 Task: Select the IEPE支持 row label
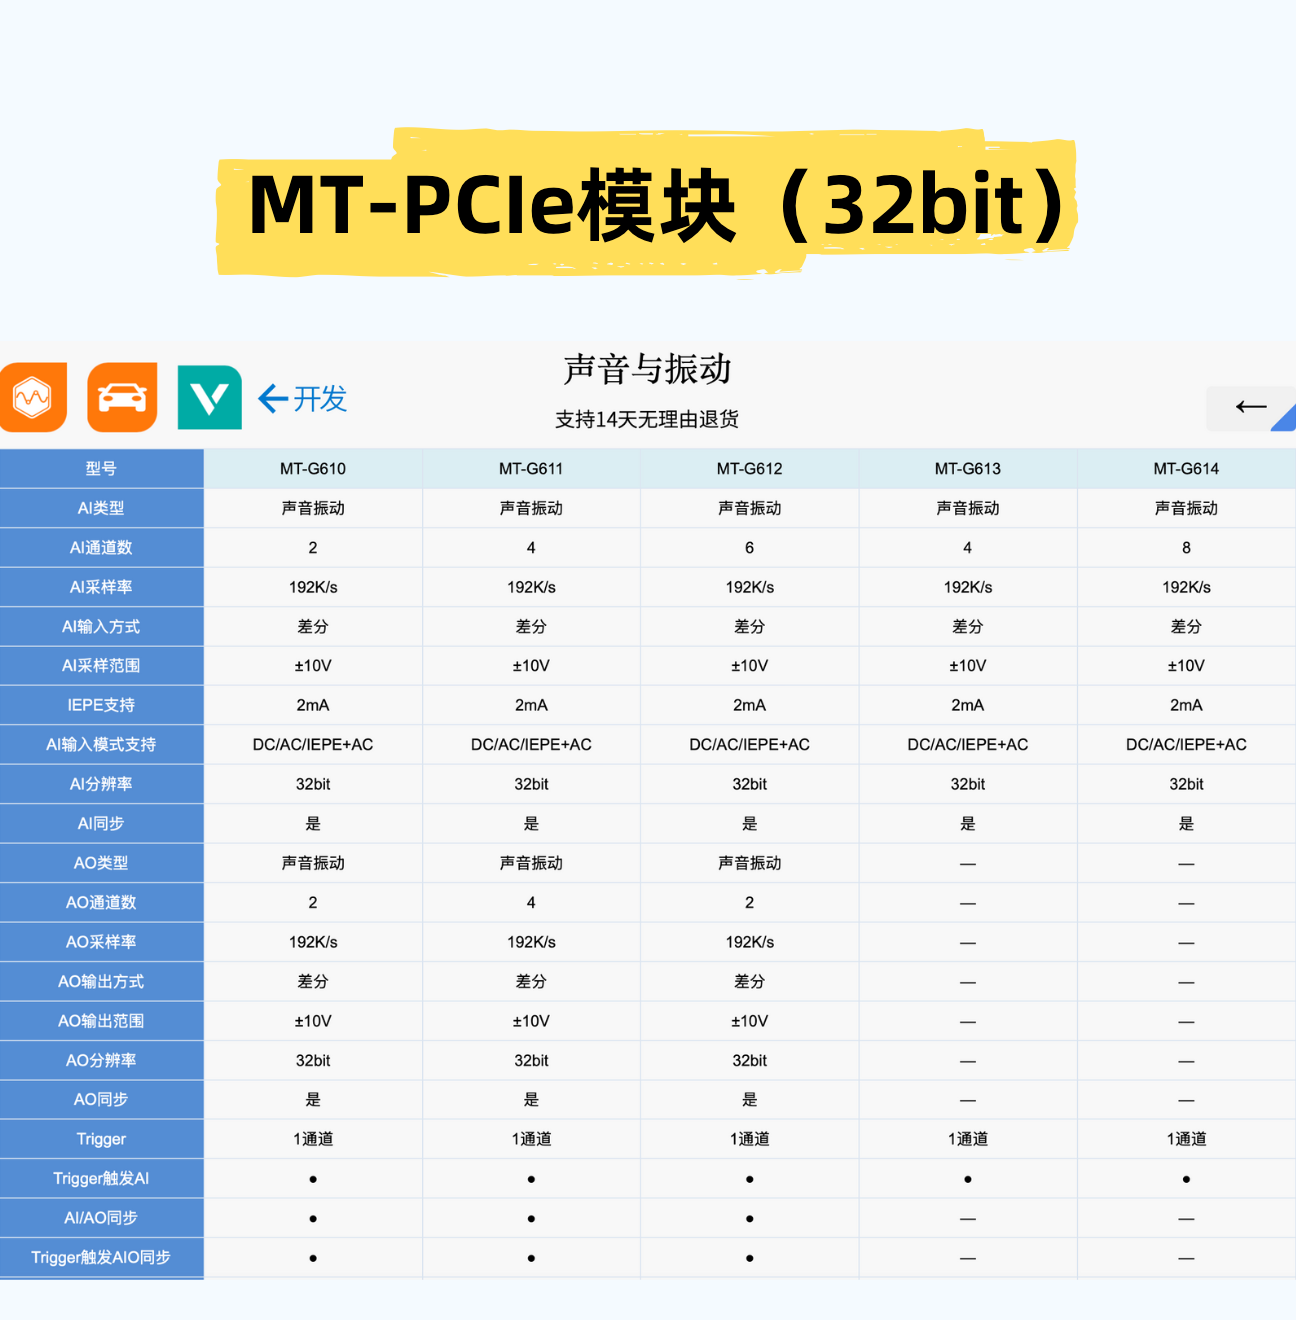point(101,705)
